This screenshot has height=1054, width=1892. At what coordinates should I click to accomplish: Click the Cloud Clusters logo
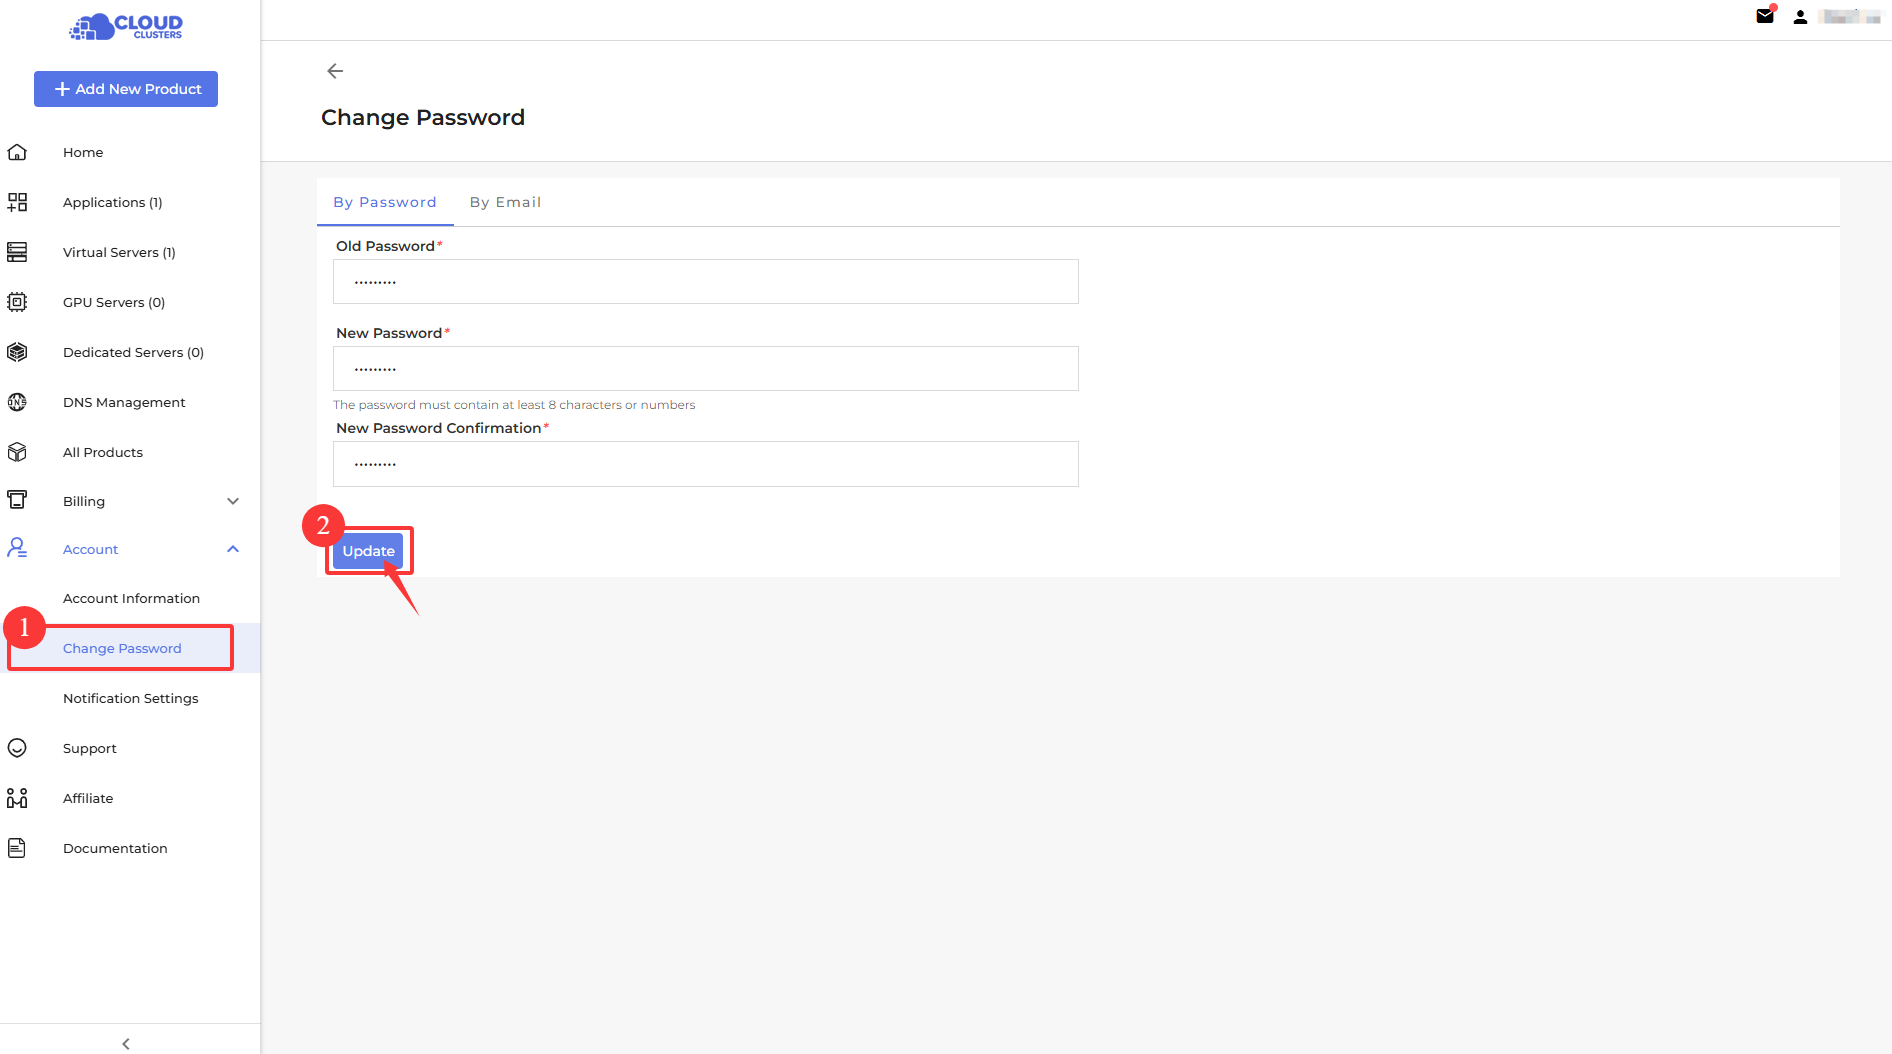point(126,27)
